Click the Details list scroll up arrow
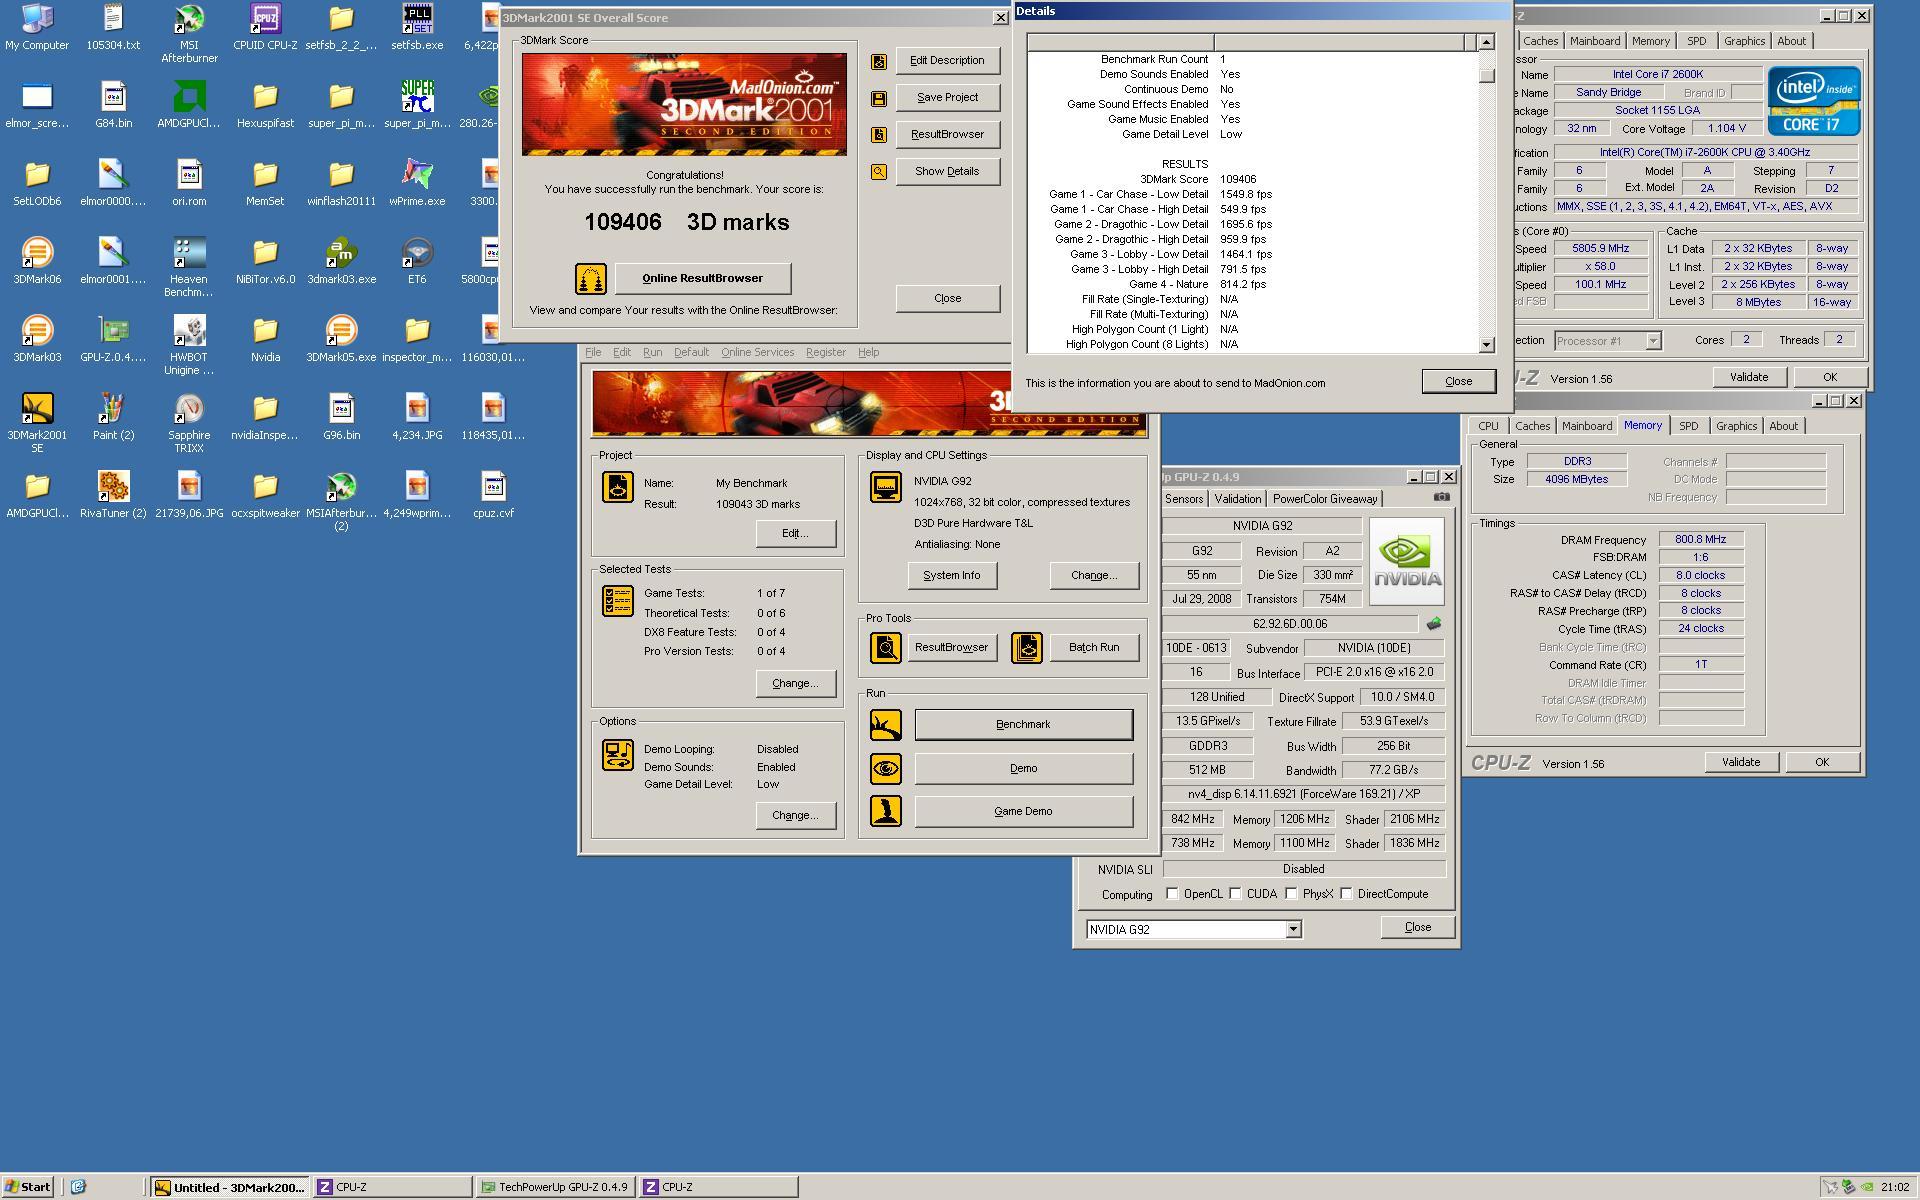Image resolution: width=1920 pixels, height=1200 pixels. pyautogui.click(x=1486, y=42)
